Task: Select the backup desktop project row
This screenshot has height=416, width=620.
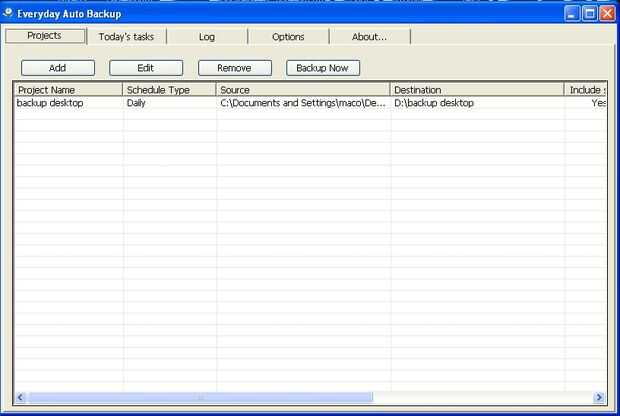Action: (310, 103)
